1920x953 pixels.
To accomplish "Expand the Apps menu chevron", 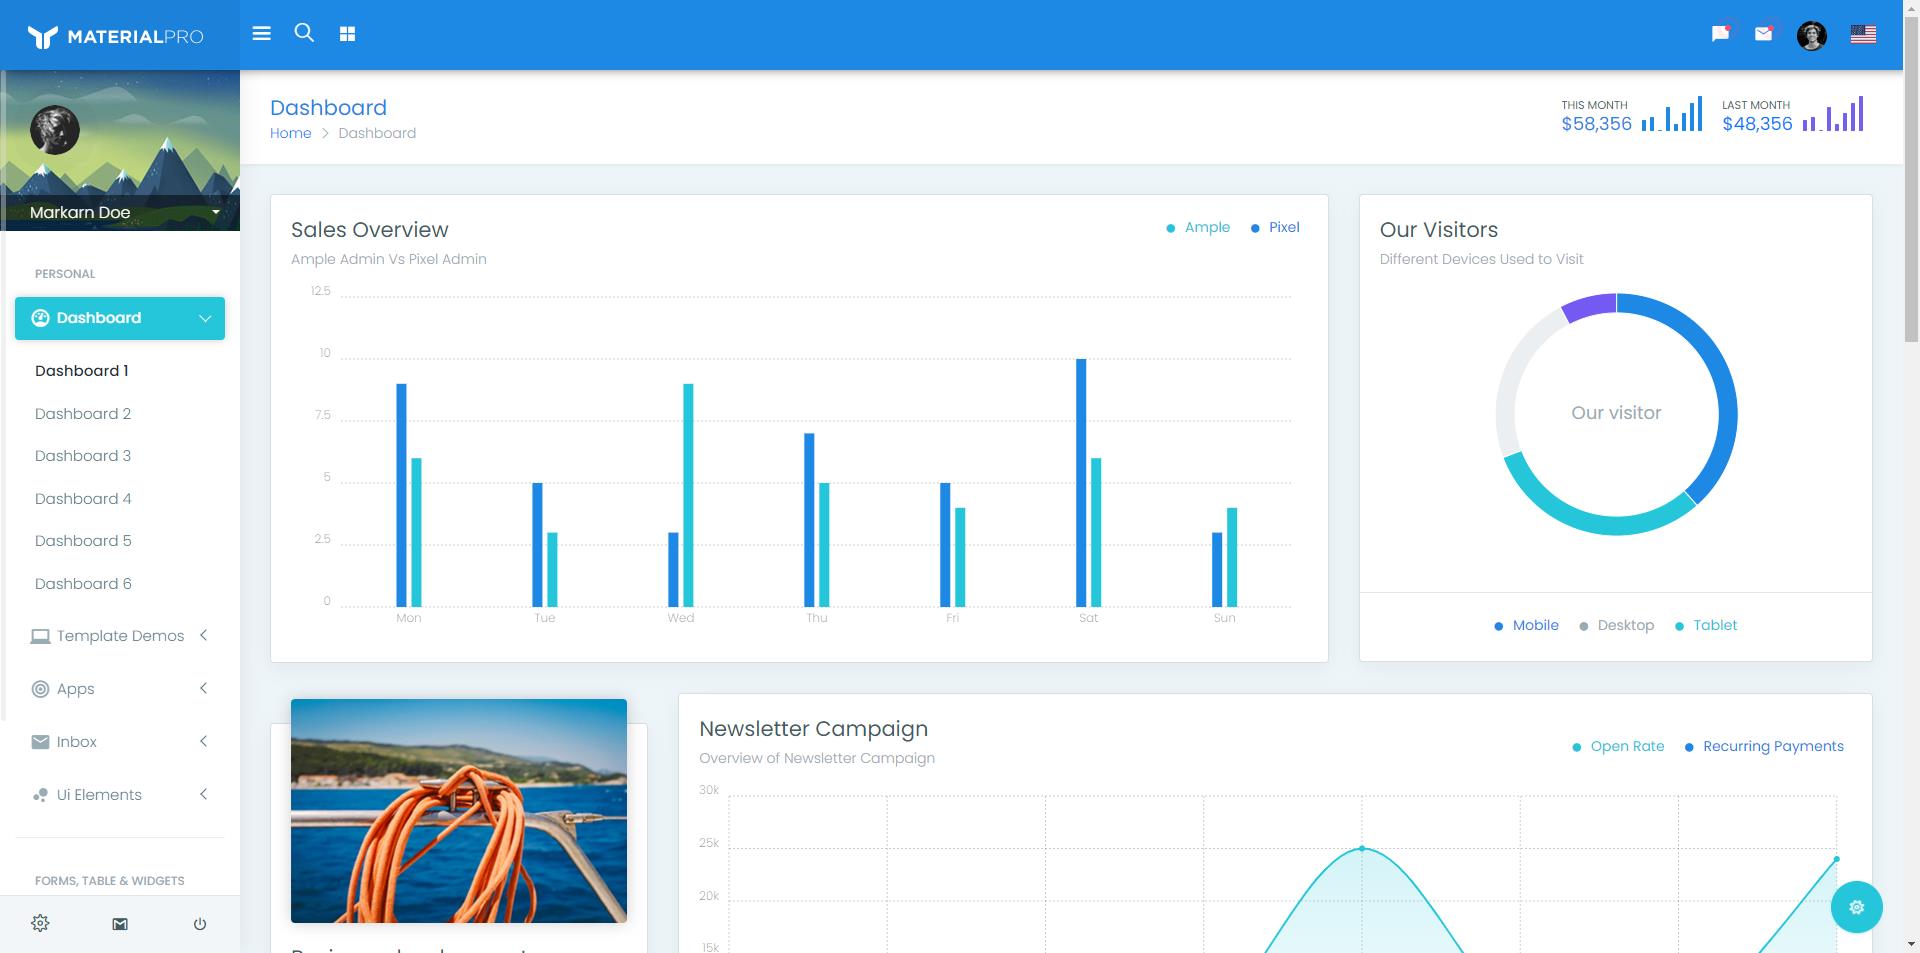I will 203,688.
